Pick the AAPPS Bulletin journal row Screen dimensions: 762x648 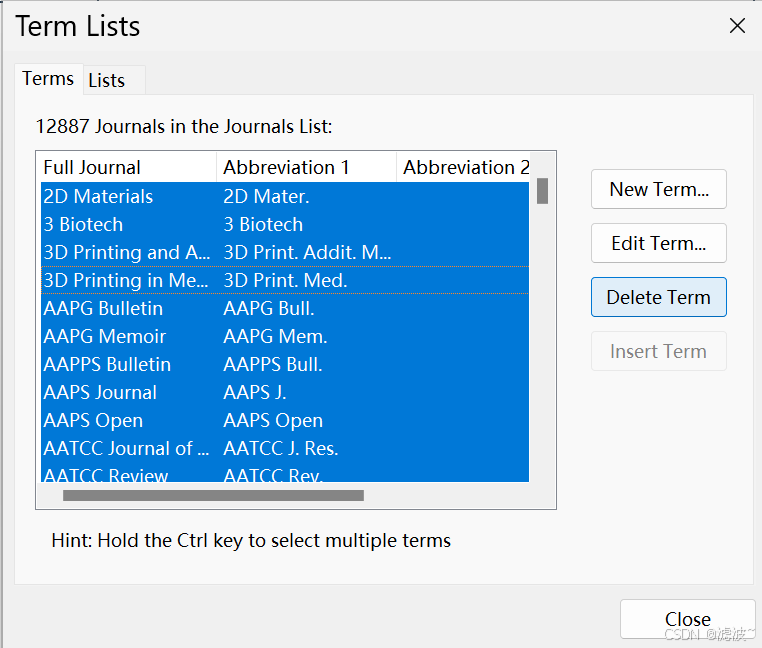click(x=107, y=365)
